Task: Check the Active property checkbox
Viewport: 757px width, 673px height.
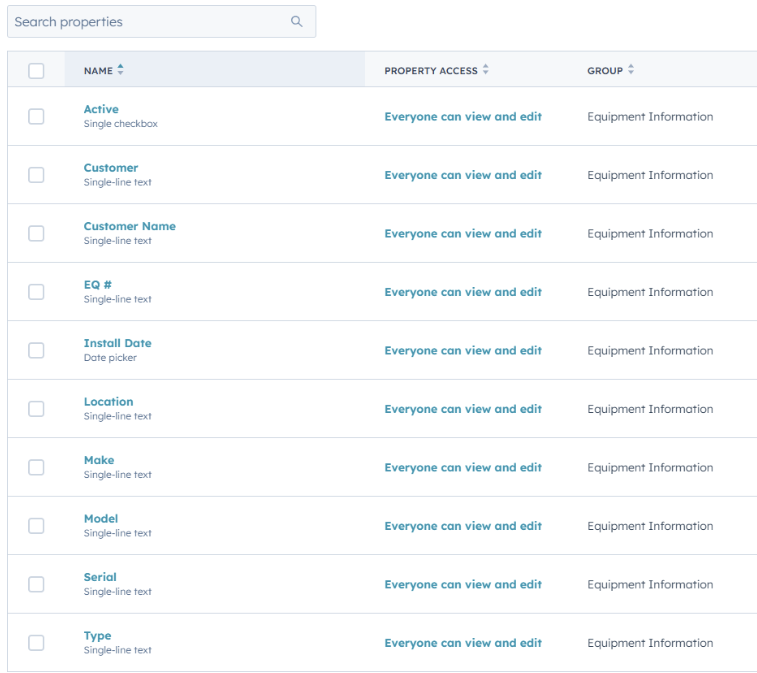Action: 36,116
